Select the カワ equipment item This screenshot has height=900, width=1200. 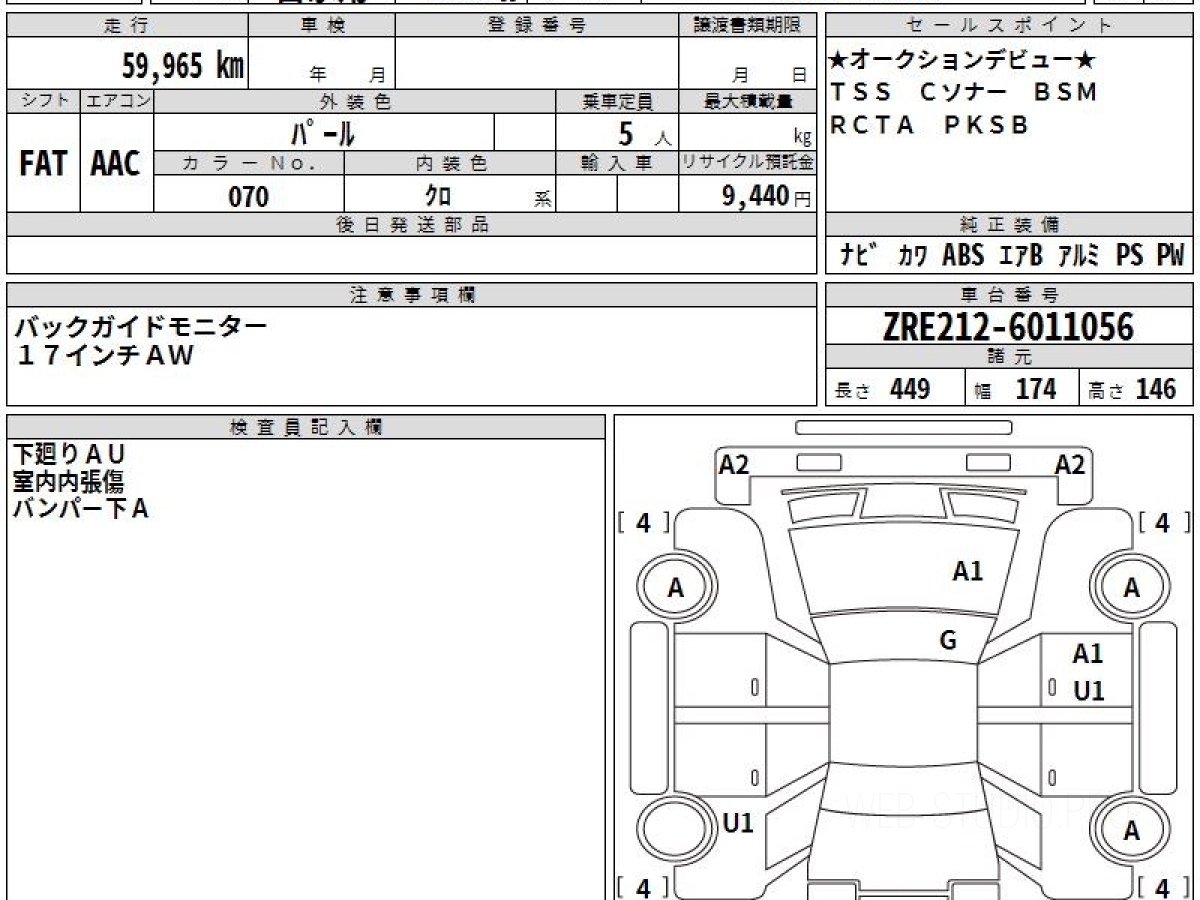[x=912, y=256]
